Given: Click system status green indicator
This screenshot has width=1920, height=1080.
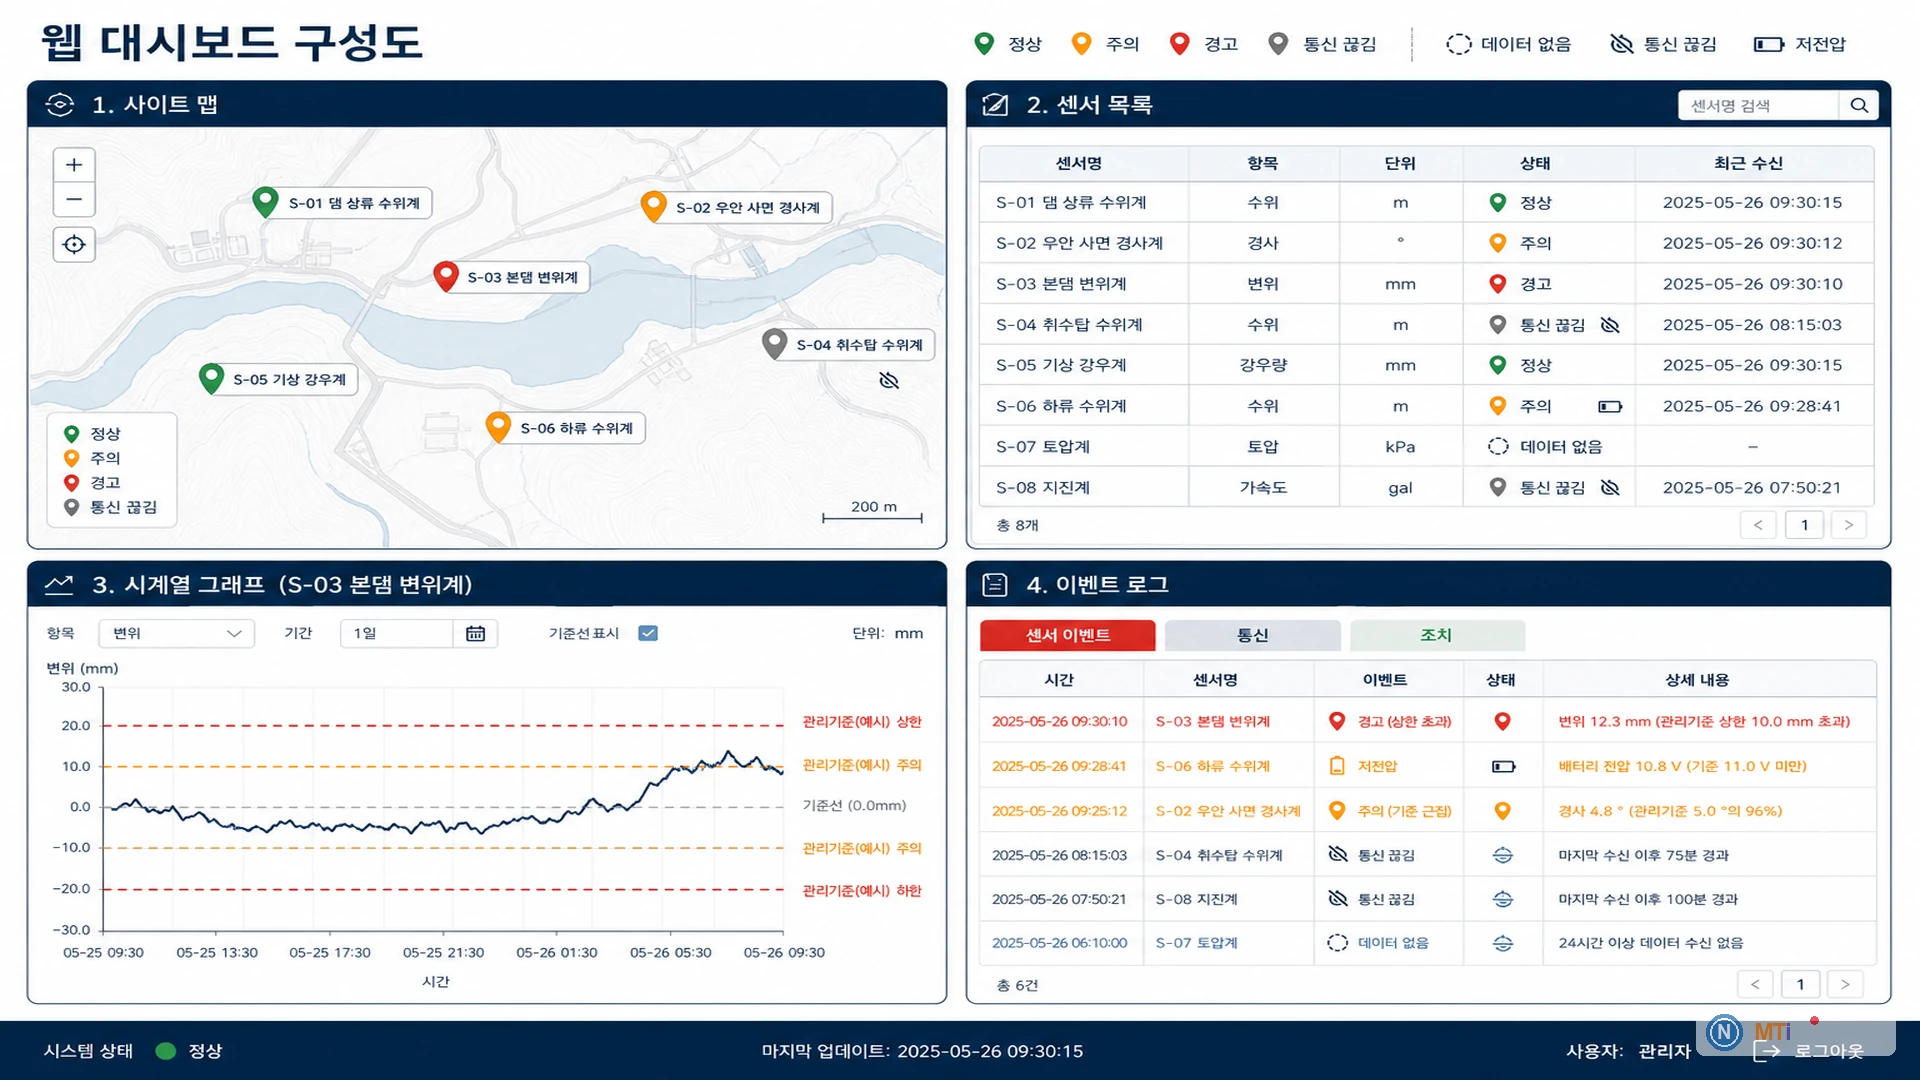Looking at the screenshot, I should coord(166,1051).
